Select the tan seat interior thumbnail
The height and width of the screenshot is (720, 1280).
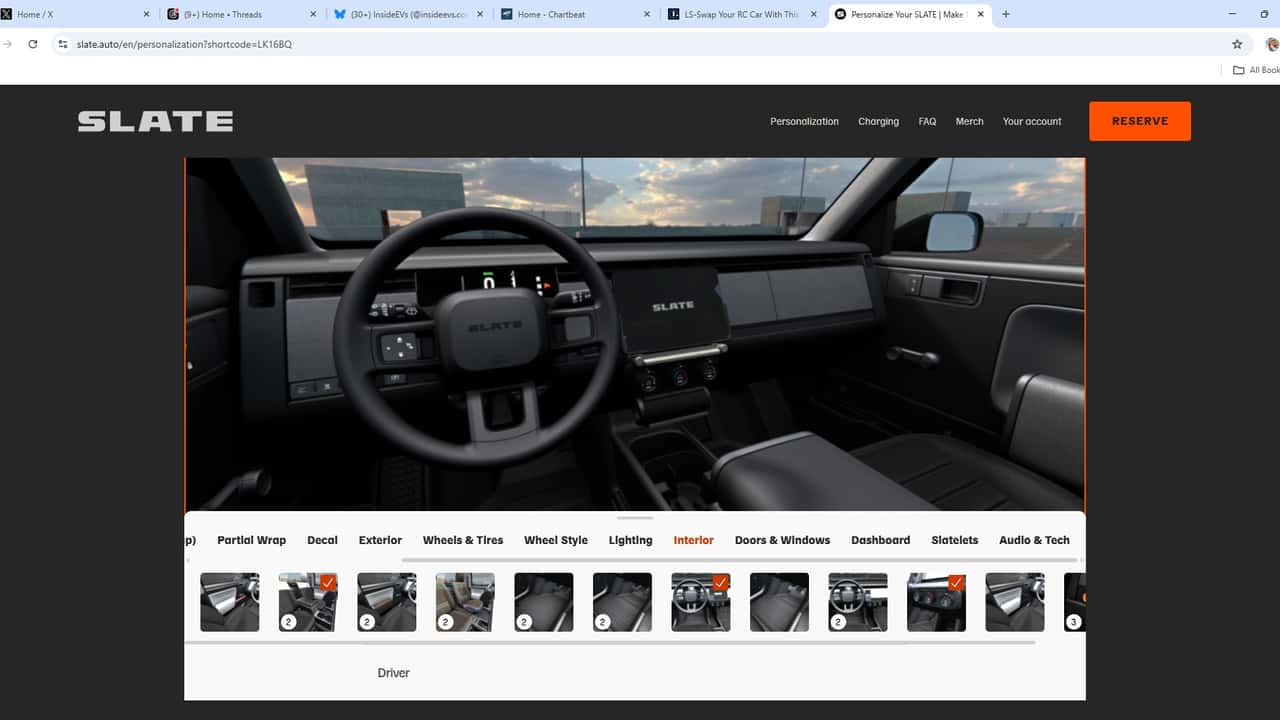pos(465,602)
